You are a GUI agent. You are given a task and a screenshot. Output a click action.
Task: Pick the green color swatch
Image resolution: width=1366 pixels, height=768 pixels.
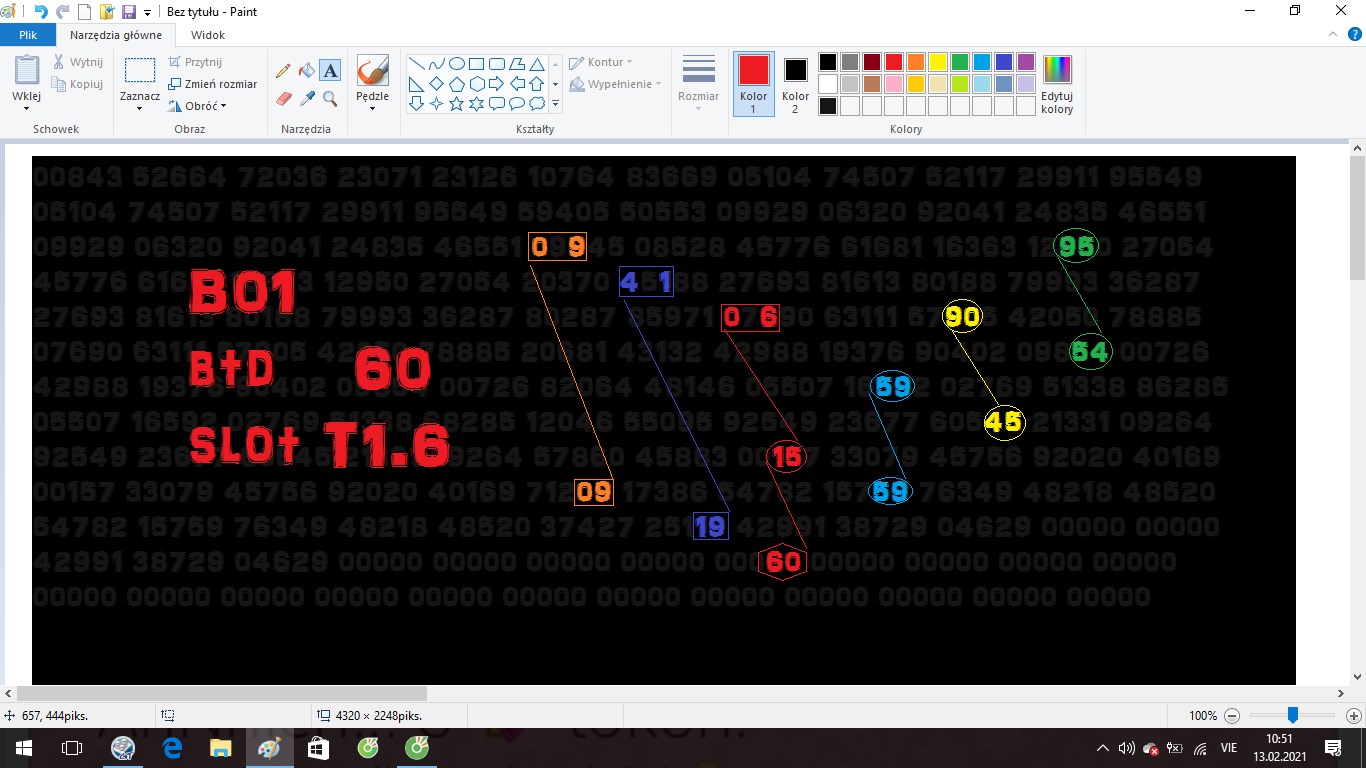click(960, 62)
